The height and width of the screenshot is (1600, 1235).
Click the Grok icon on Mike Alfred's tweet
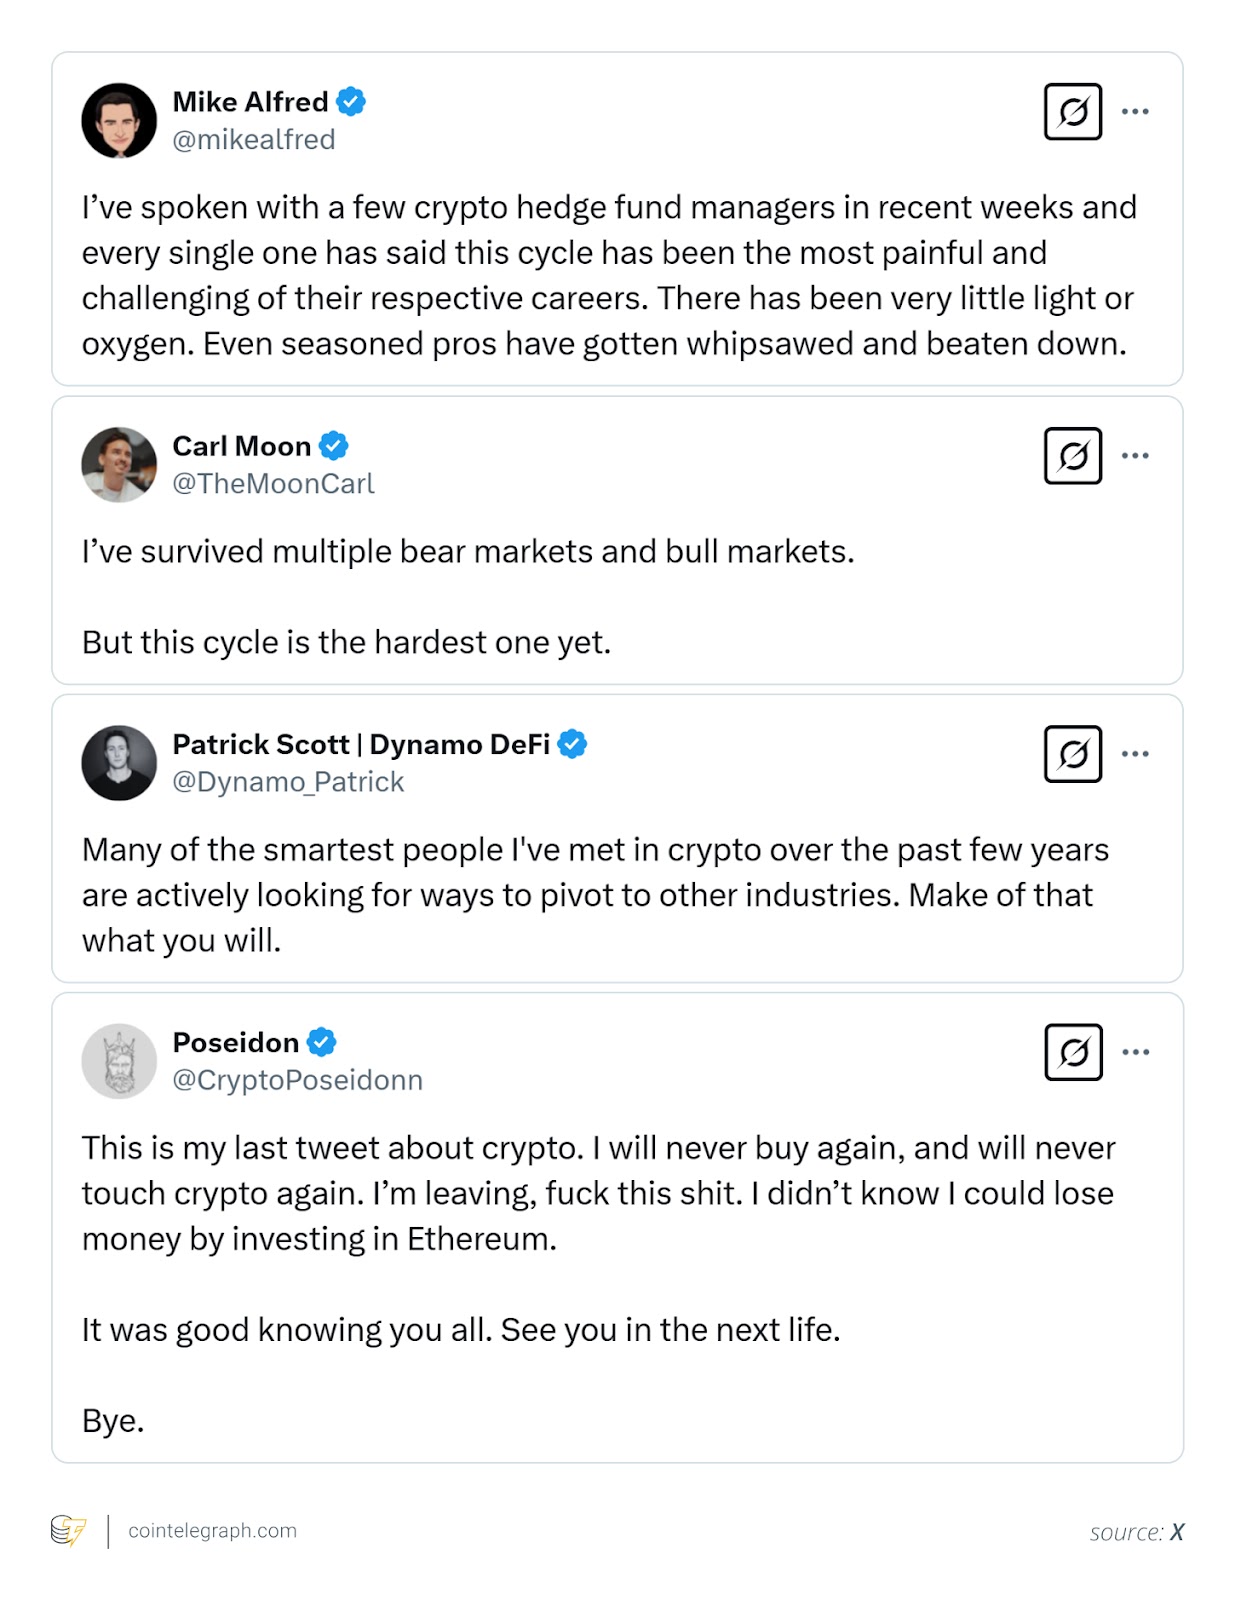click(1072, 111)
